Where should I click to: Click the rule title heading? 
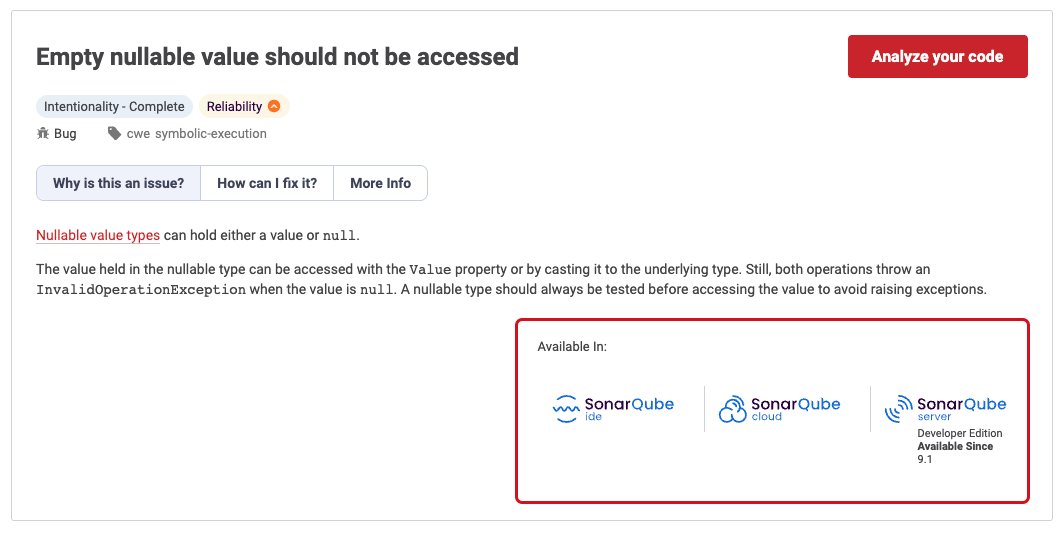click(277, 57)
